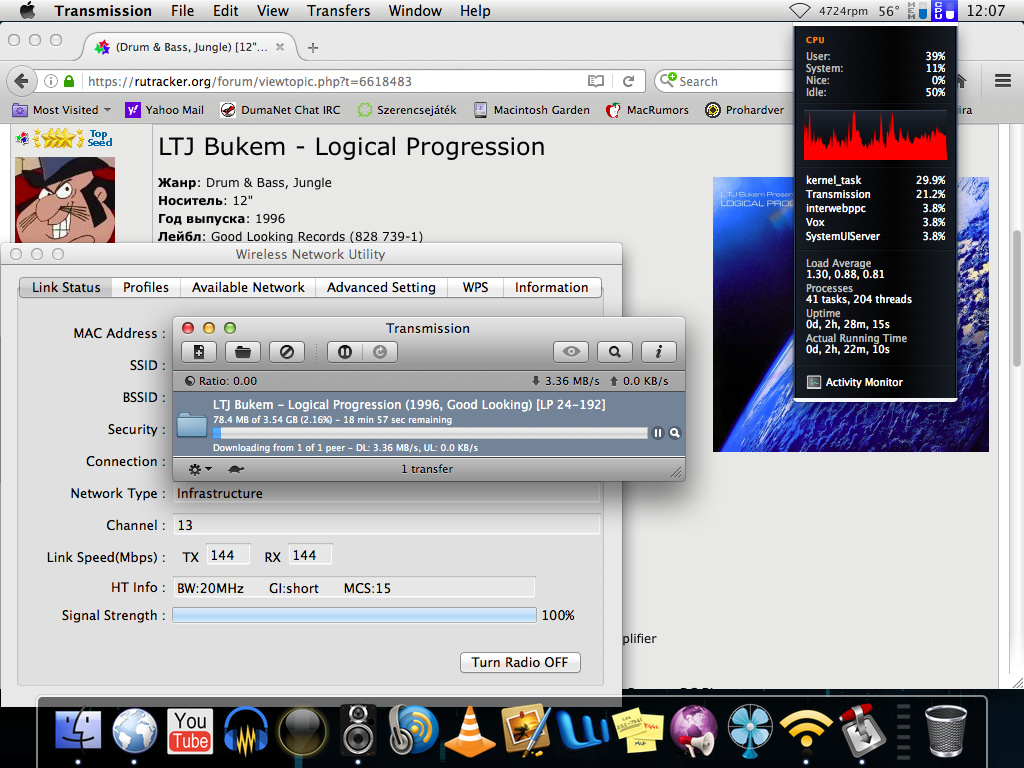This screenshot has height=768, width=1024.
Task: Click the CPU menu bar monitor icon
Action: click(x=944, y=10)
